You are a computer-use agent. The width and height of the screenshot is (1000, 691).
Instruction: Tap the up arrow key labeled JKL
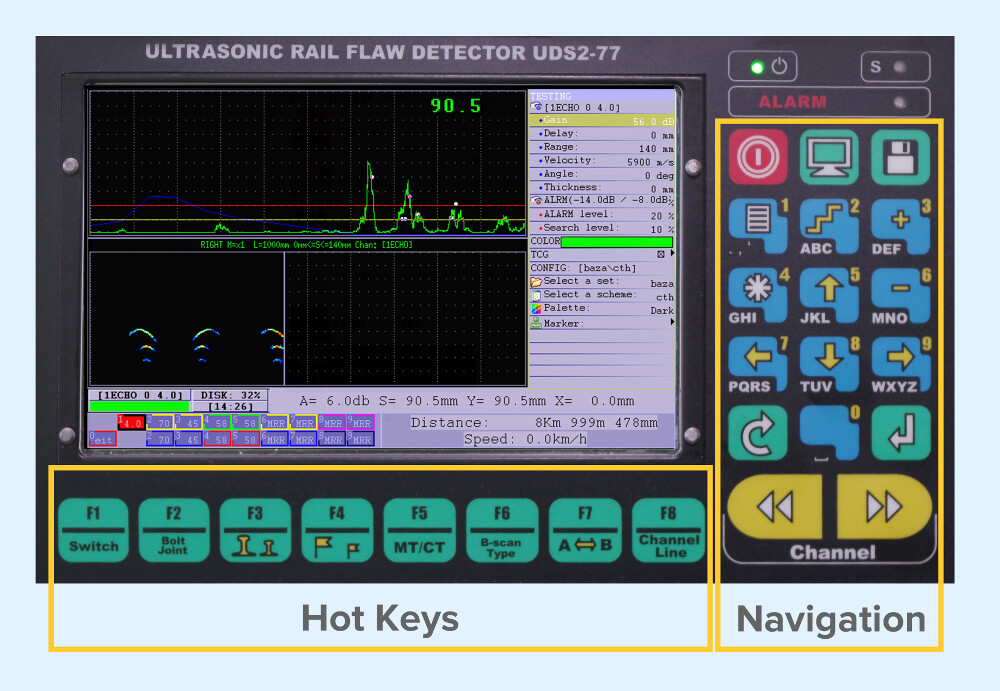[x=828, y=295]
